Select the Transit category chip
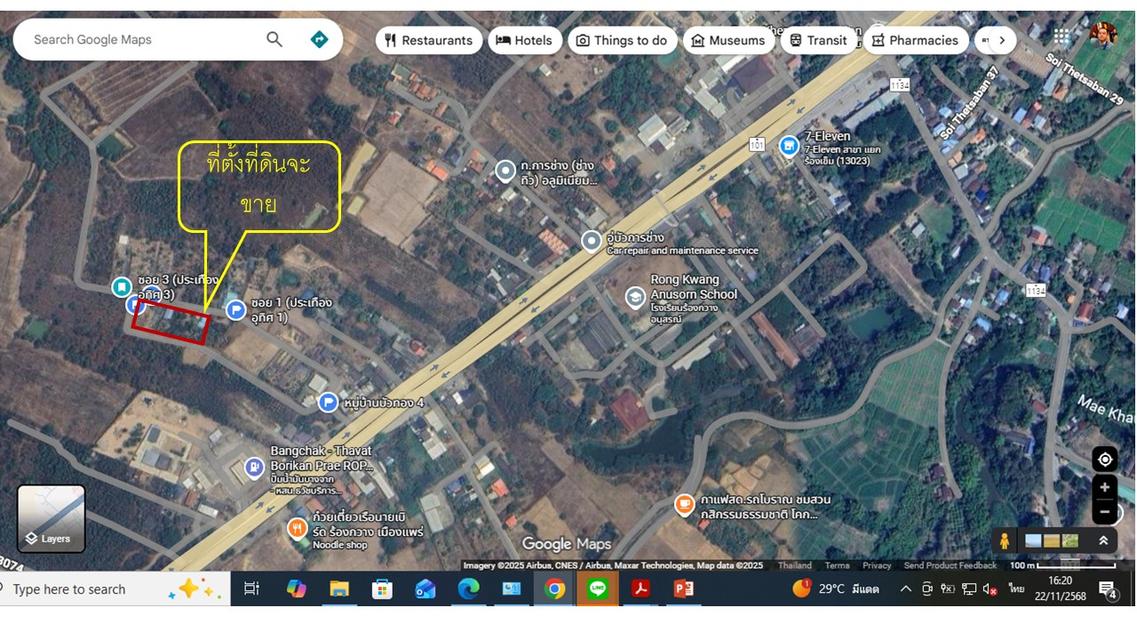This screenshot has height=640, width=1137. click(819, 40)
